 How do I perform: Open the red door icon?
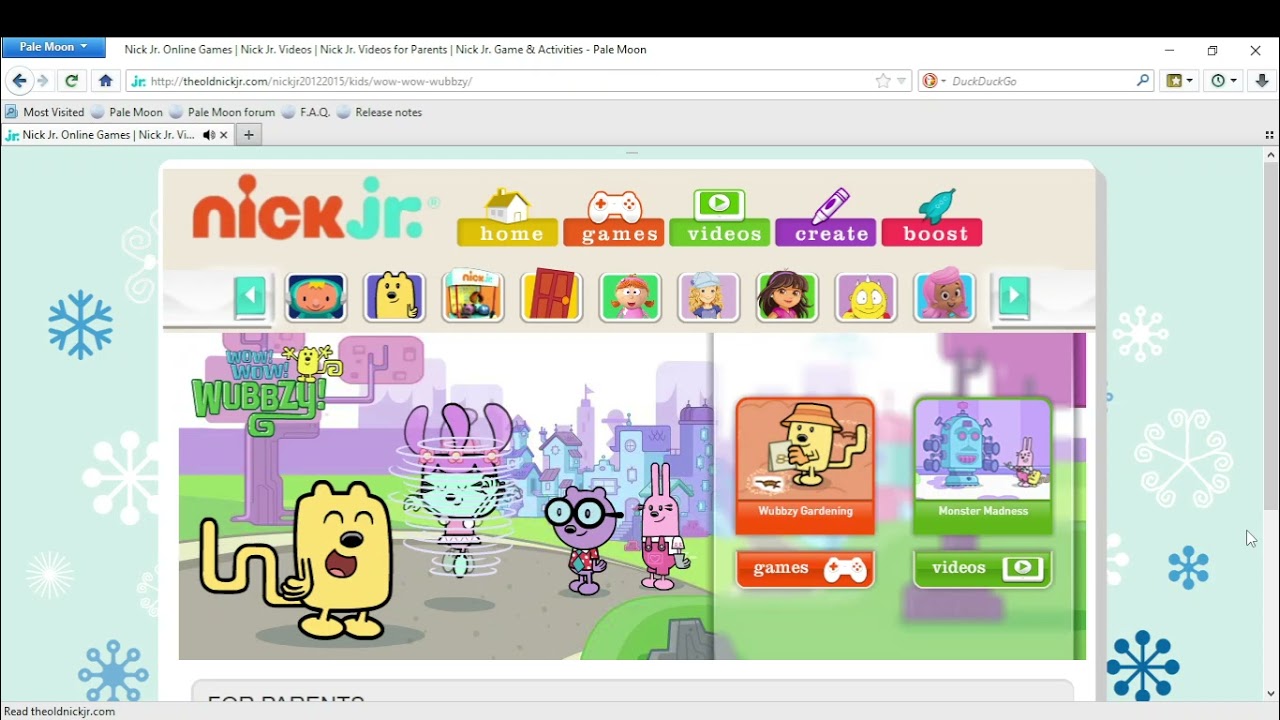[551, 295]
